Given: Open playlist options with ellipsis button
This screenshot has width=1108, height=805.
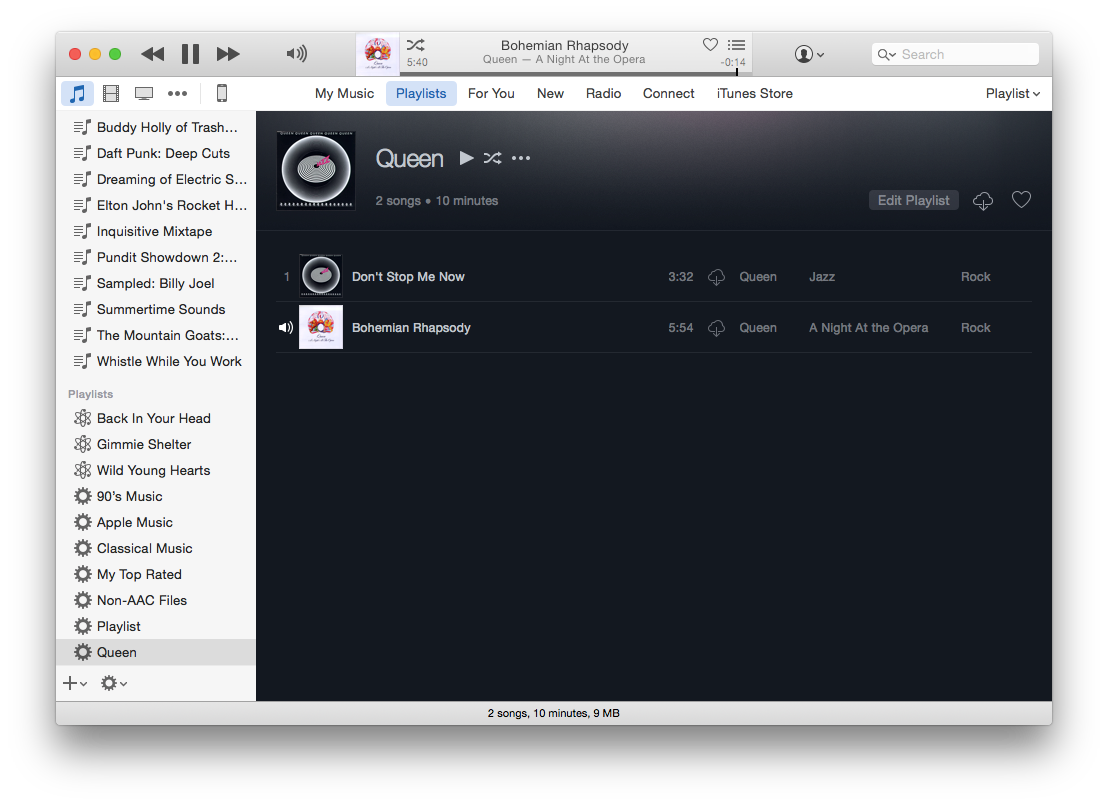Looking at the screenshot, I should [520, 158].
